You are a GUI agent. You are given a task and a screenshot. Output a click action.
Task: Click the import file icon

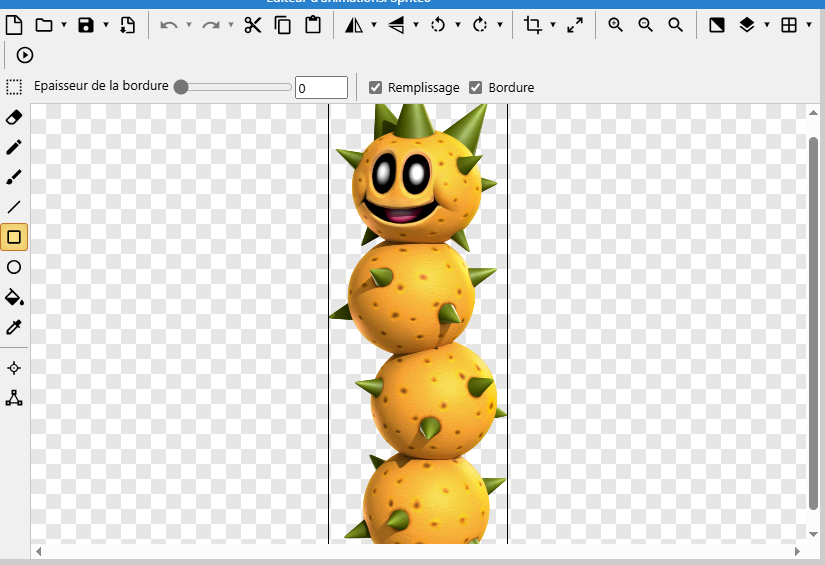(x=127, y=25)
